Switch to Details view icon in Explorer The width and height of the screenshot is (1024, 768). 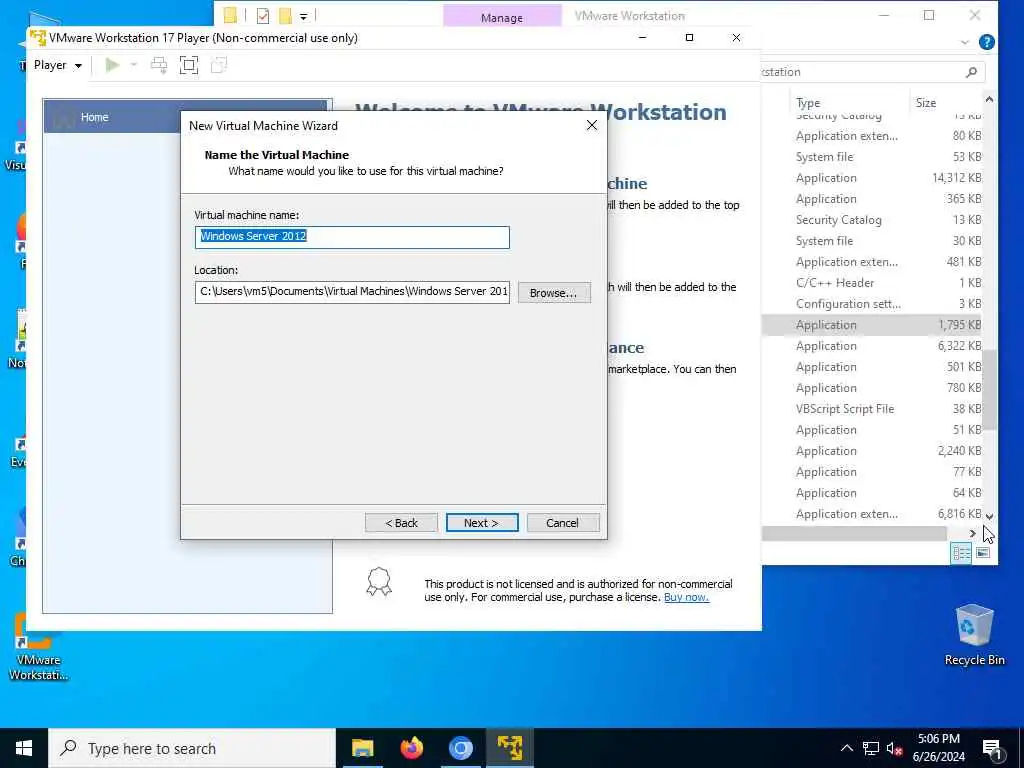point(961,553)
